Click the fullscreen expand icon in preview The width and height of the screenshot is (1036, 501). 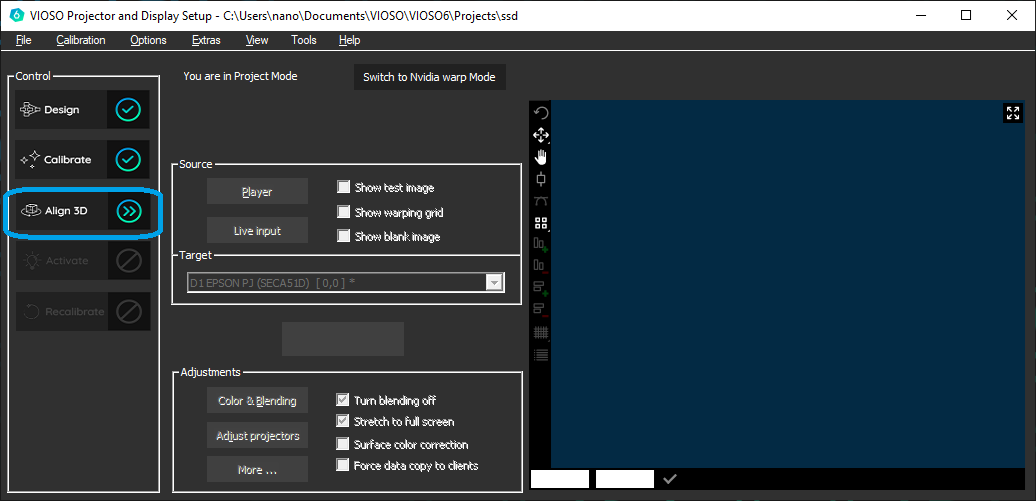point(1013,113)
